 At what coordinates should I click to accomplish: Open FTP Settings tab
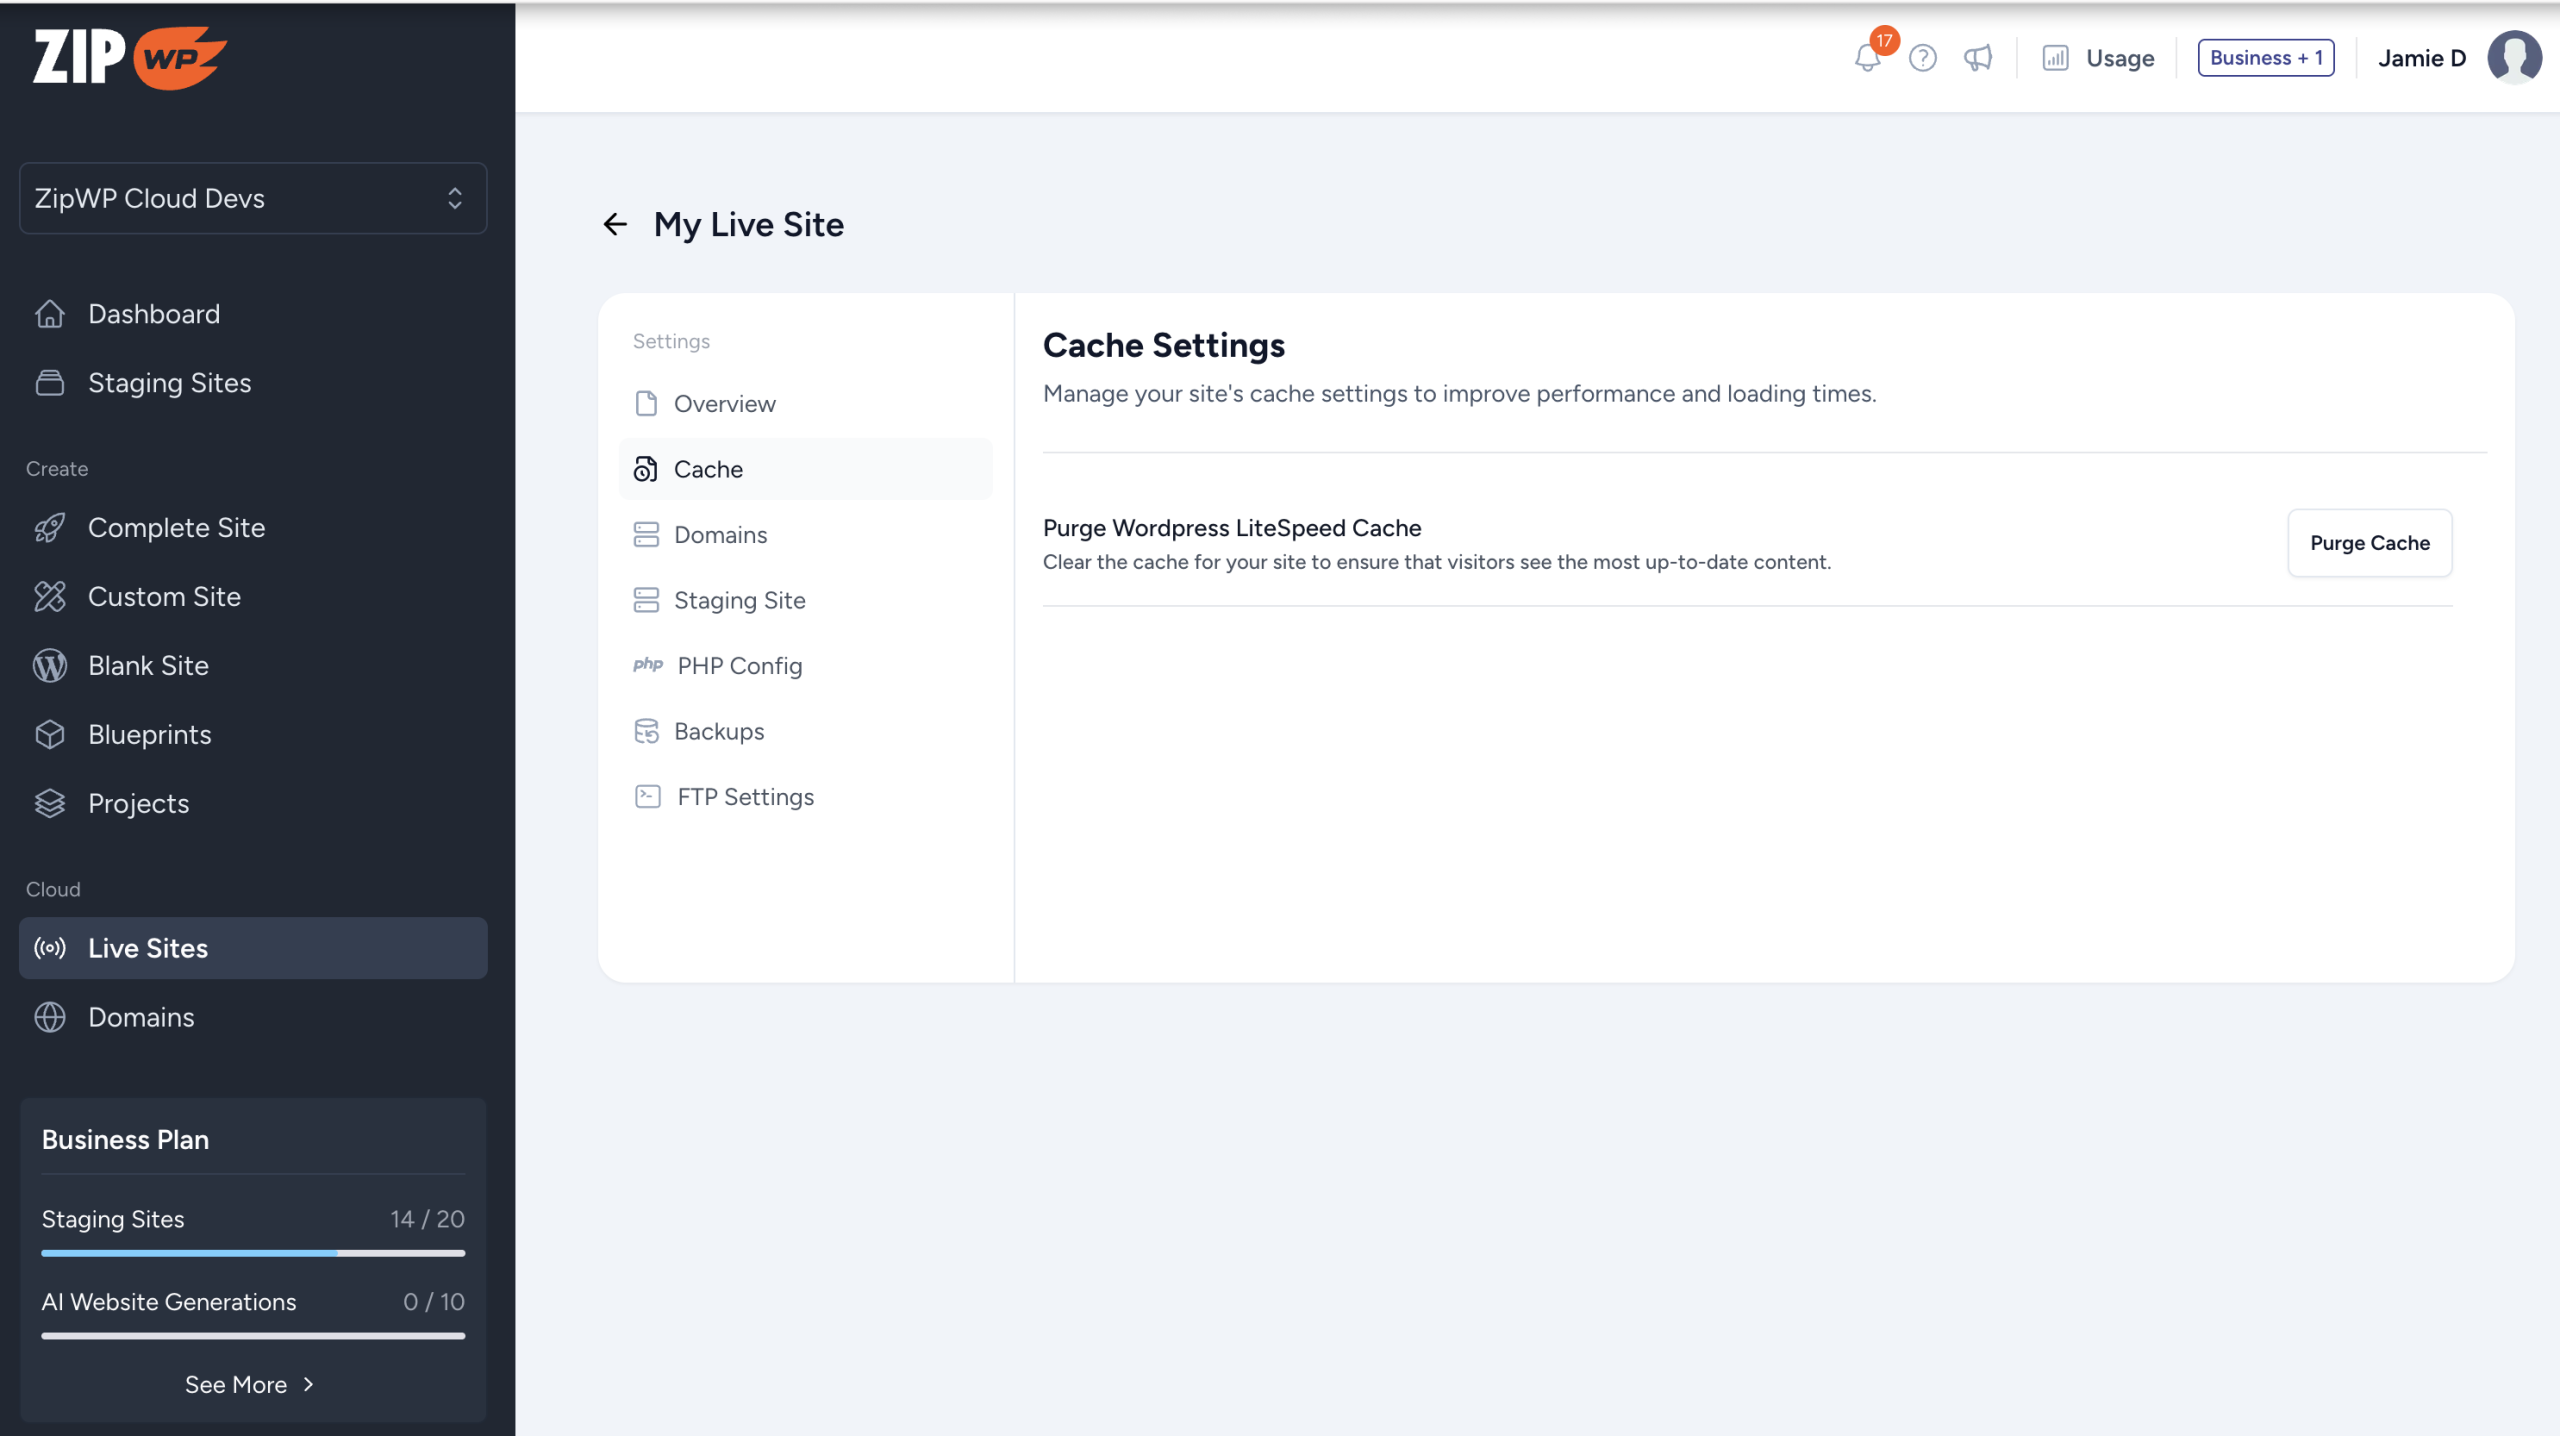click(745, 797)
